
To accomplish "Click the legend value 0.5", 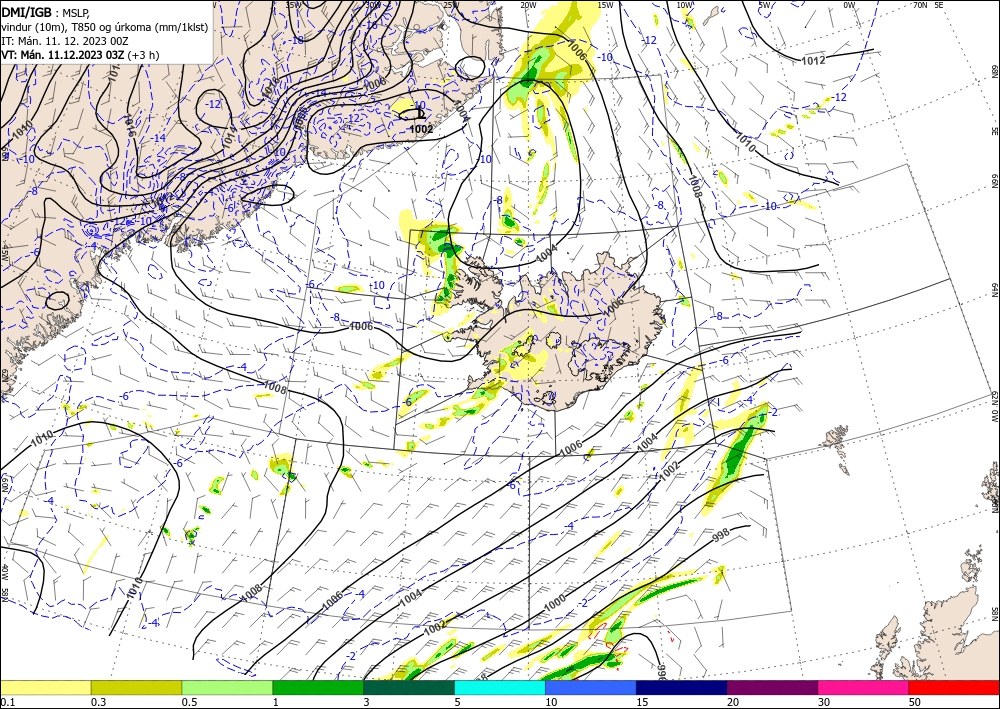I will pyautogui.click(x=189, y=702).
